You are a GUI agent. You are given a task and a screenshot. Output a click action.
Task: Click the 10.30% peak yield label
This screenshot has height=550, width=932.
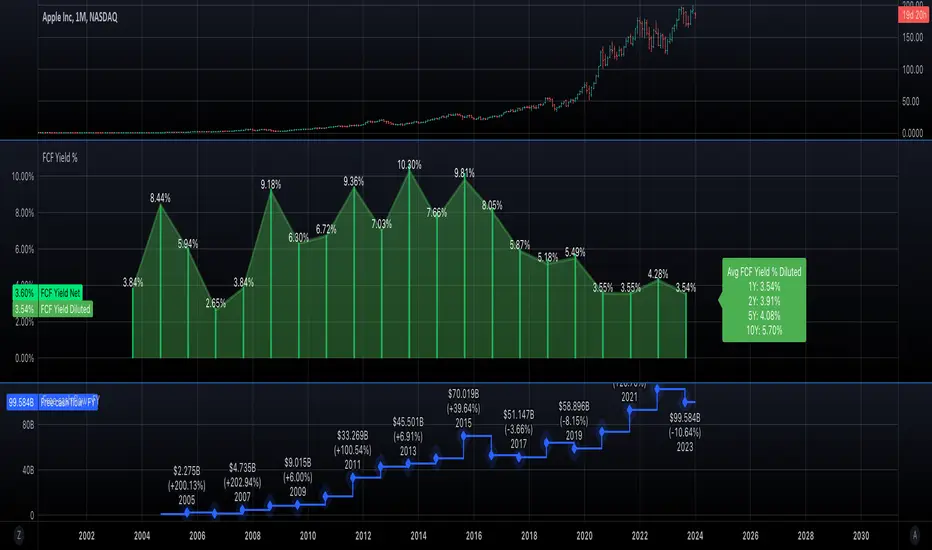point(409,164)
